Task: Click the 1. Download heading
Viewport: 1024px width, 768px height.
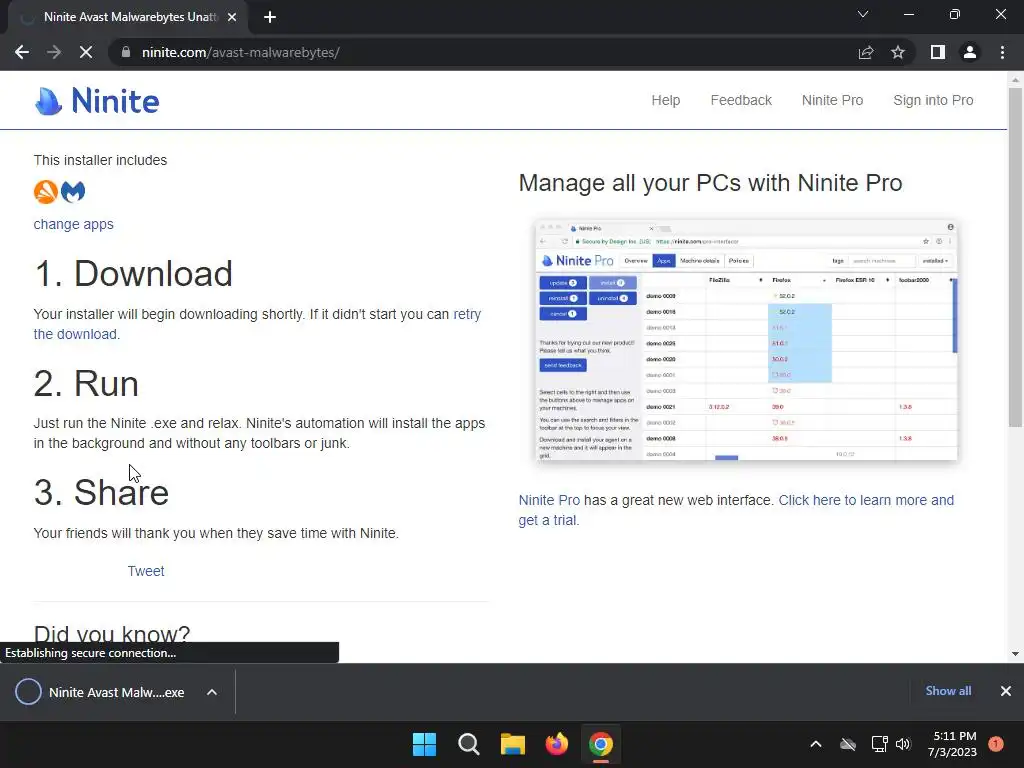Action: [x=133, y=273]
